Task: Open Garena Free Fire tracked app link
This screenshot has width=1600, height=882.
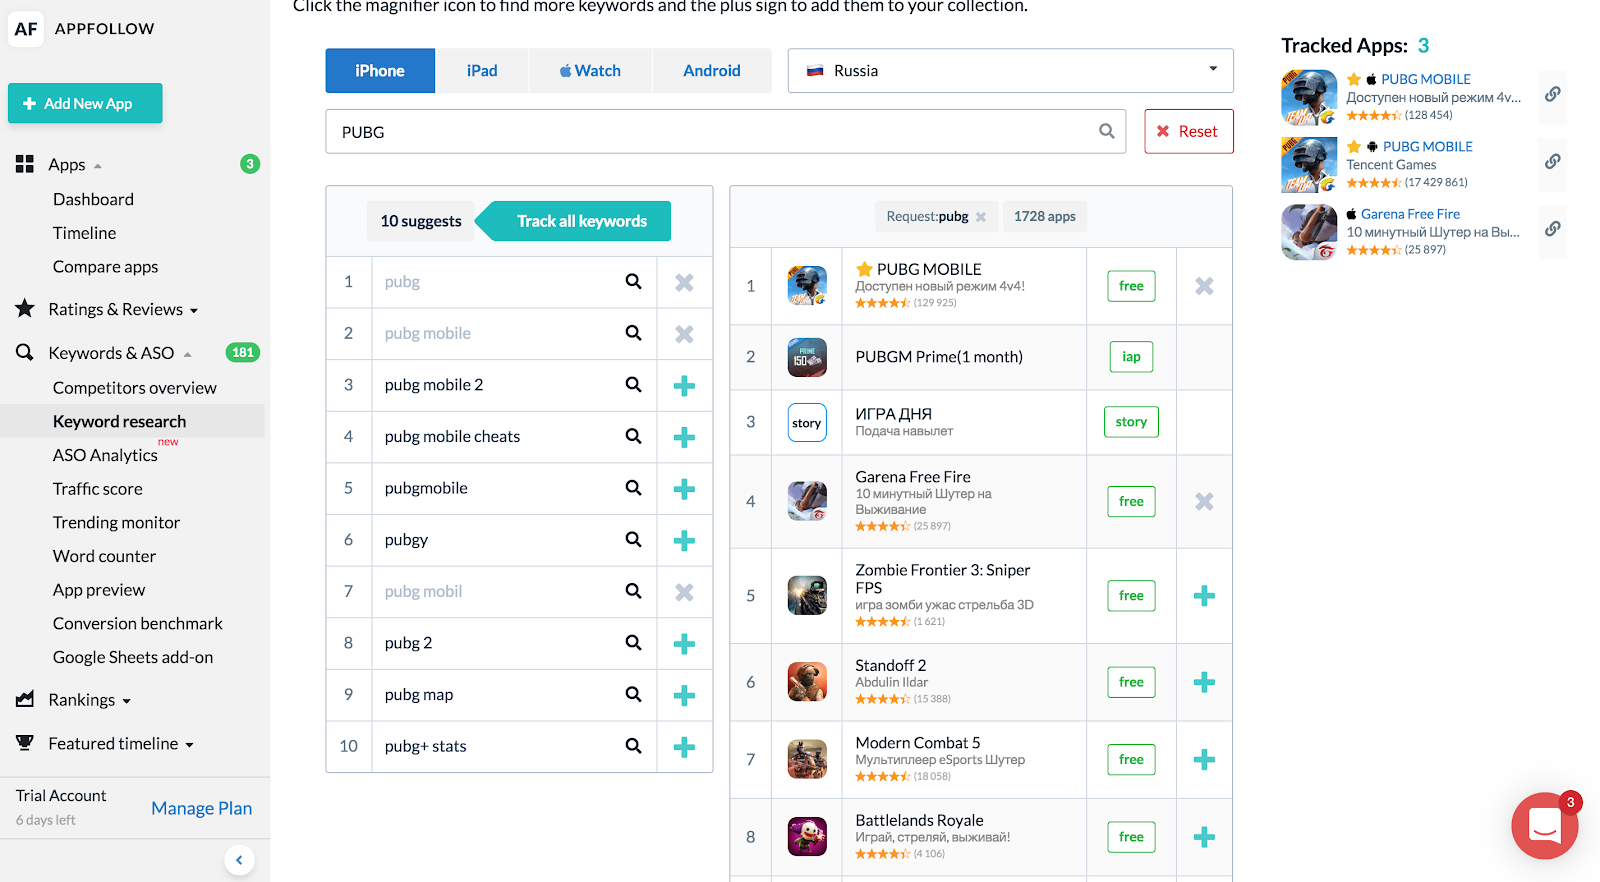Action: pyautogui.click(x=1410, y=214)
